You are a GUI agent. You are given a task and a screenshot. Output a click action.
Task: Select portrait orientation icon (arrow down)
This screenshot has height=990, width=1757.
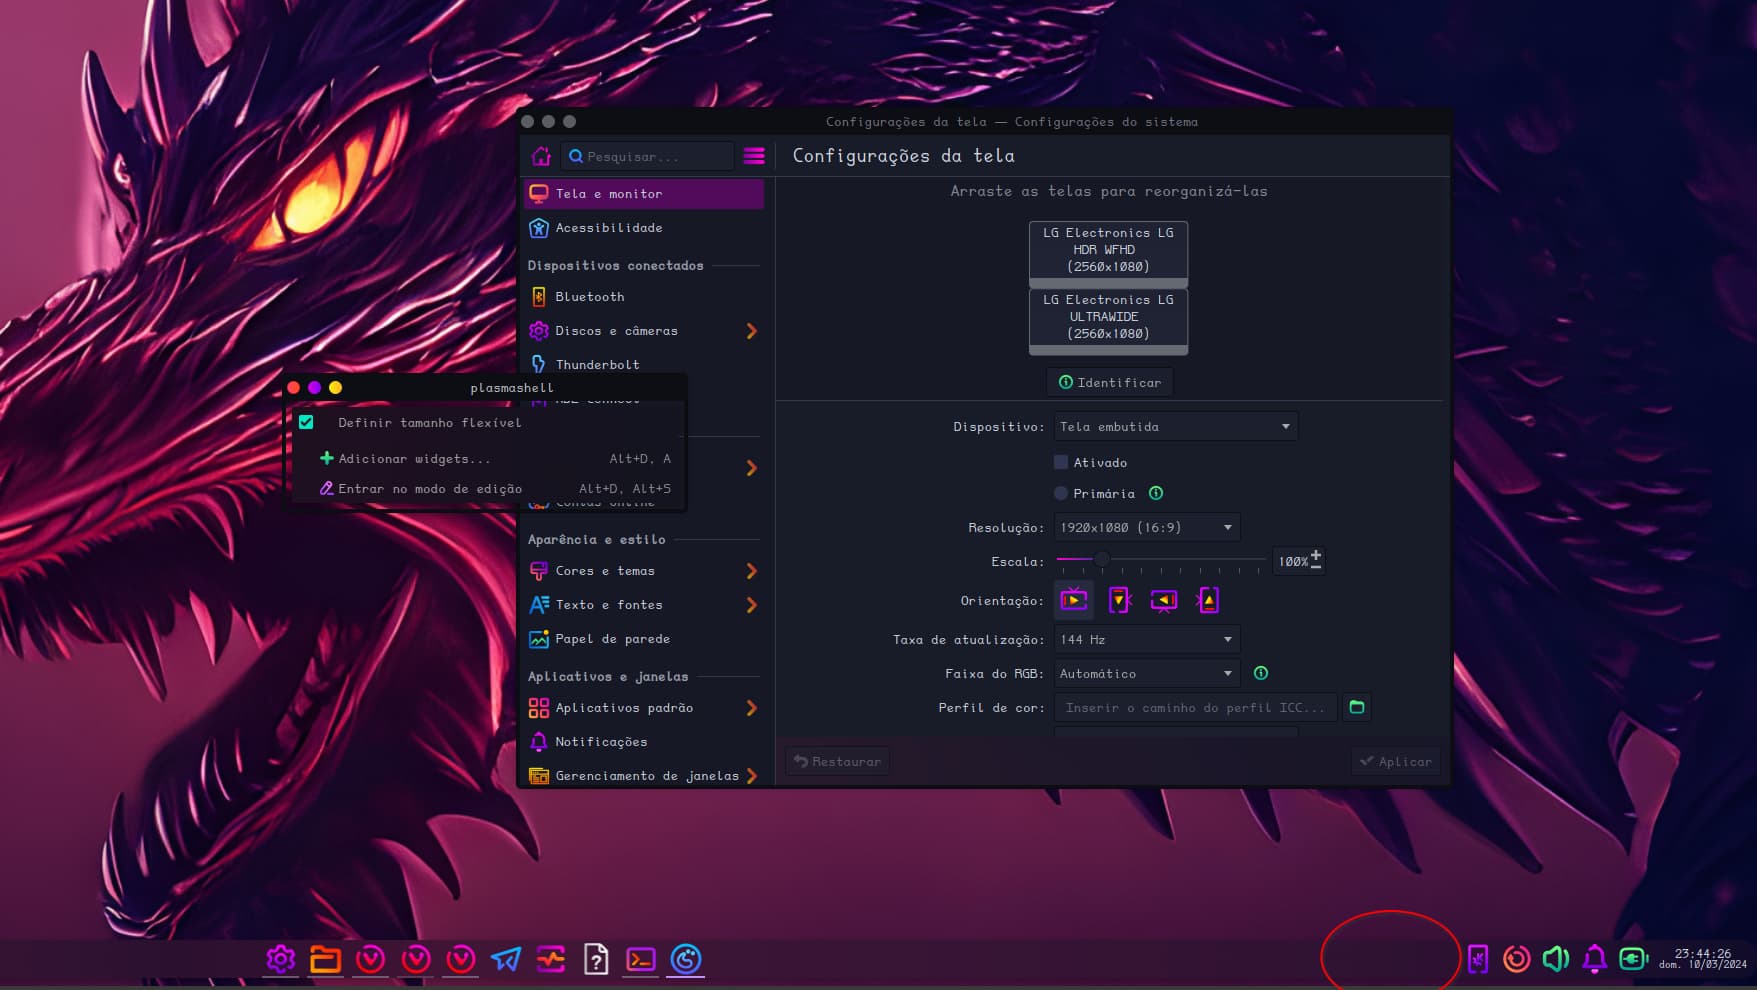1119,600
